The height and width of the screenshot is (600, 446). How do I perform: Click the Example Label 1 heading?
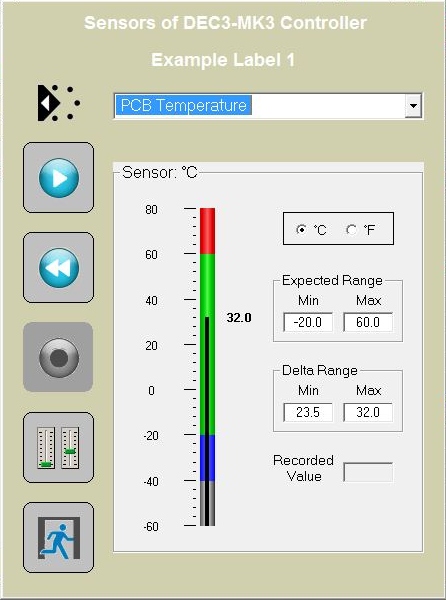pyautogui.click(x=223, y=60)
